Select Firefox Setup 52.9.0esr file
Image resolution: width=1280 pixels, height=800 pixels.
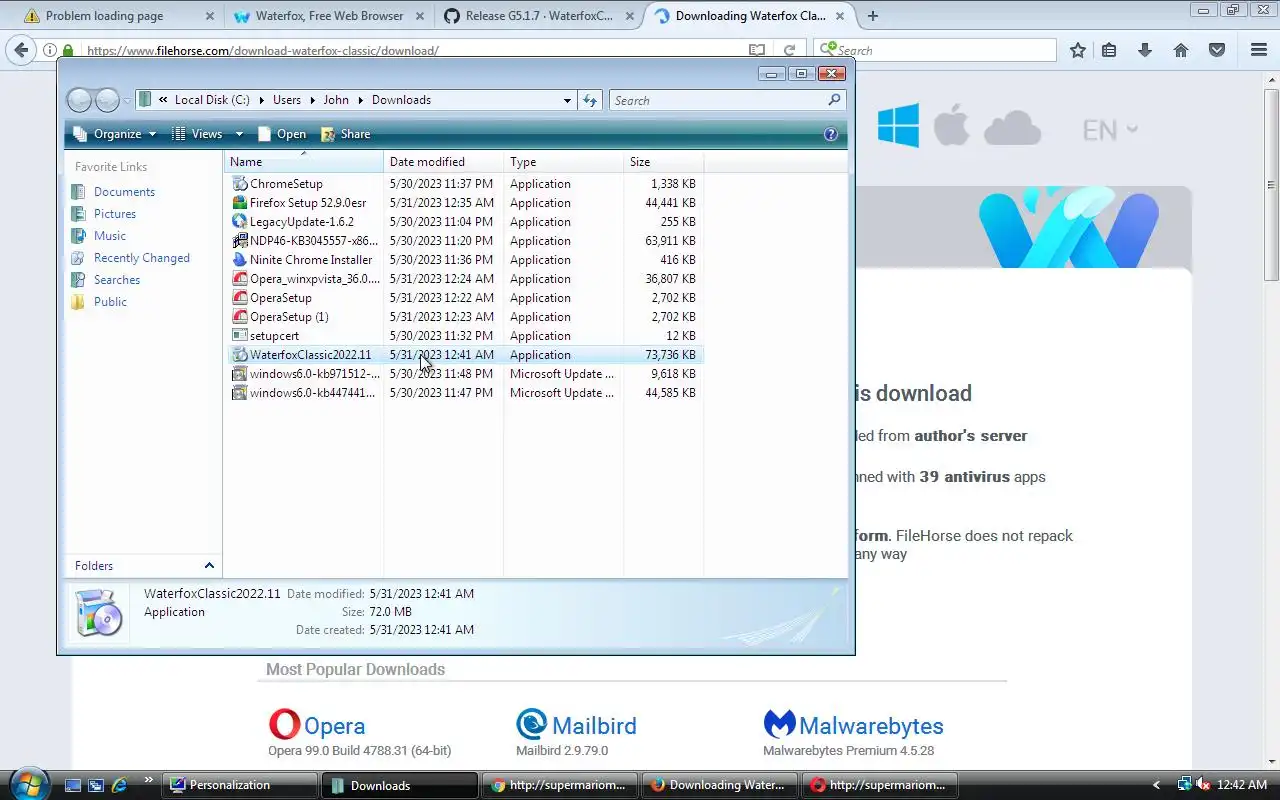(308, 203)
